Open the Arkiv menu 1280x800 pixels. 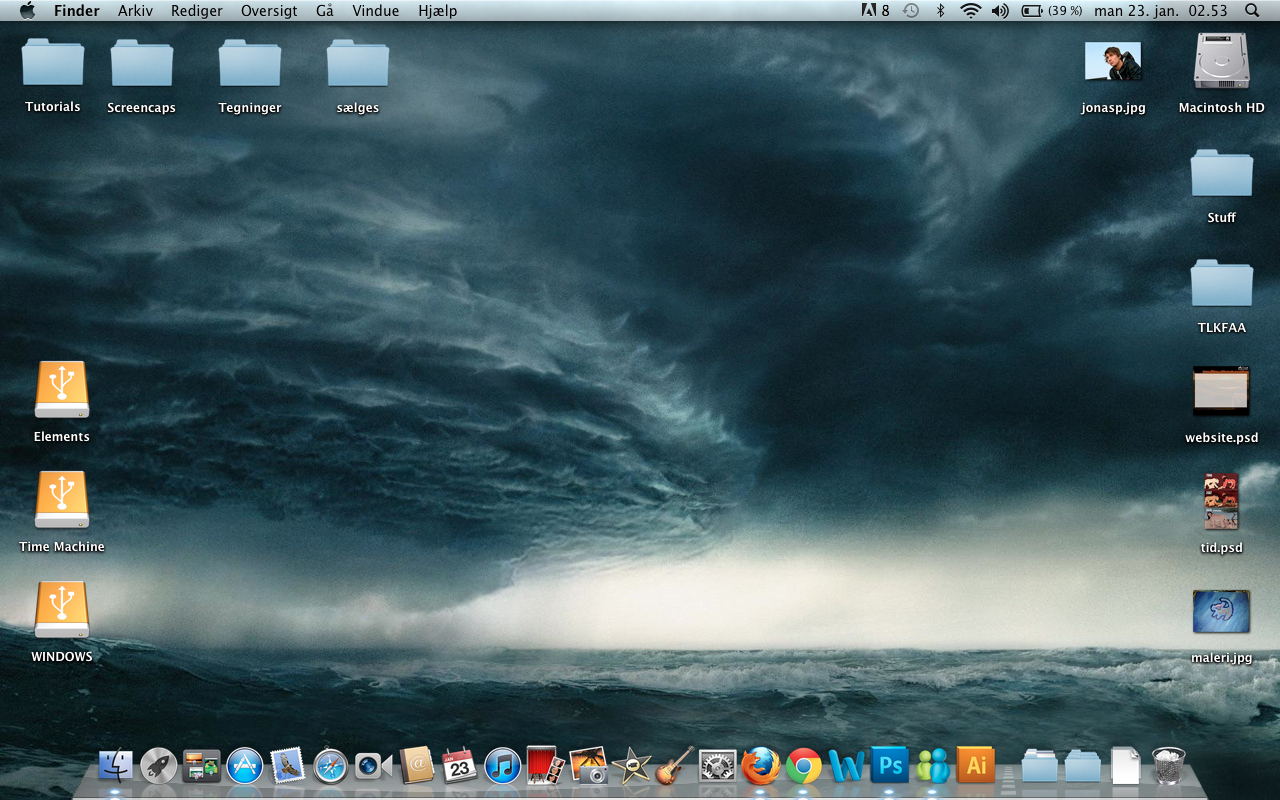coord(135,11)
